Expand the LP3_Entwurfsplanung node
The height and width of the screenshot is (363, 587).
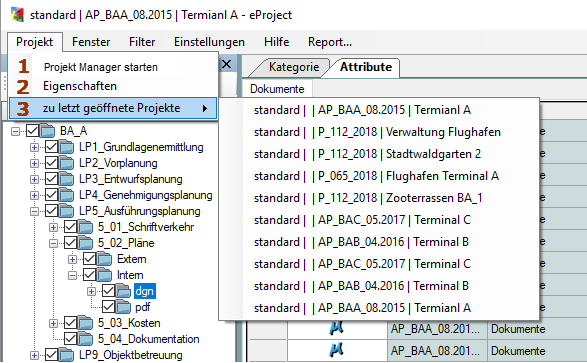click(34, 179)
